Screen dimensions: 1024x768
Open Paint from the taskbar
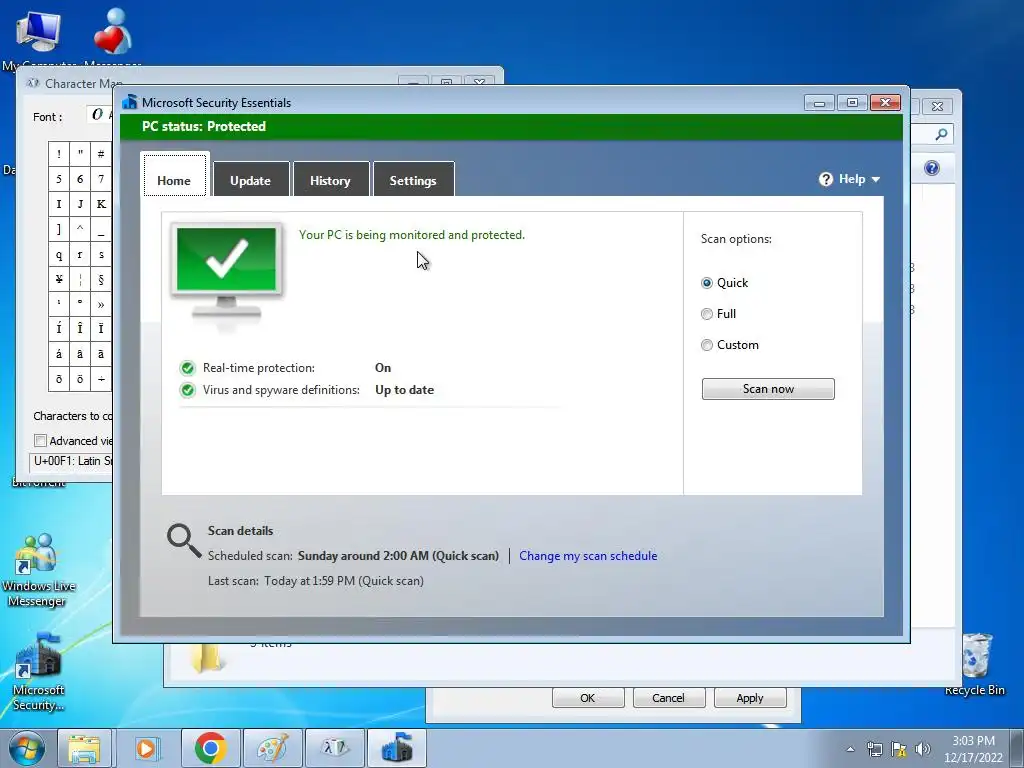pyautogui.click(x=273, y=748)
